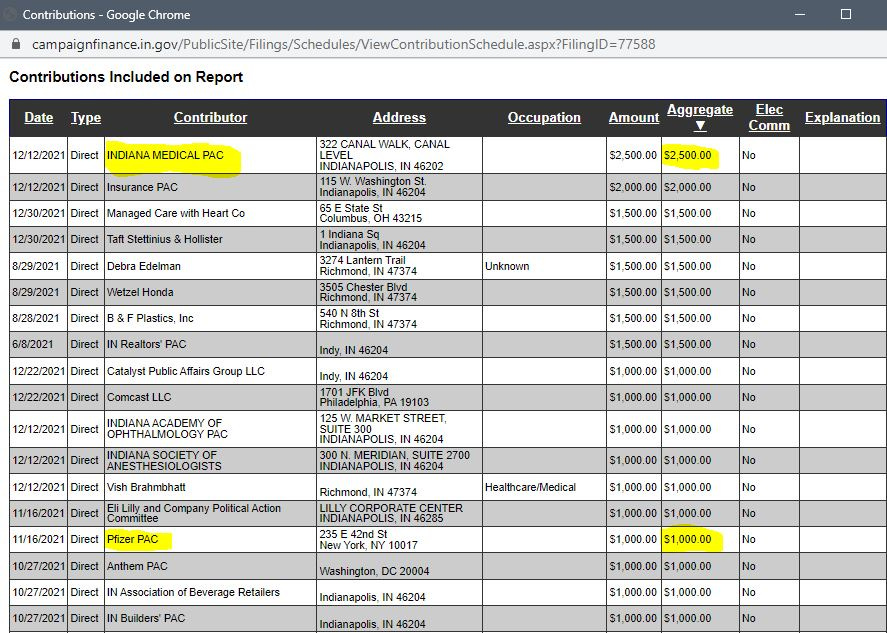Select Wetzel Honda contributor cell

click(210, 292)
